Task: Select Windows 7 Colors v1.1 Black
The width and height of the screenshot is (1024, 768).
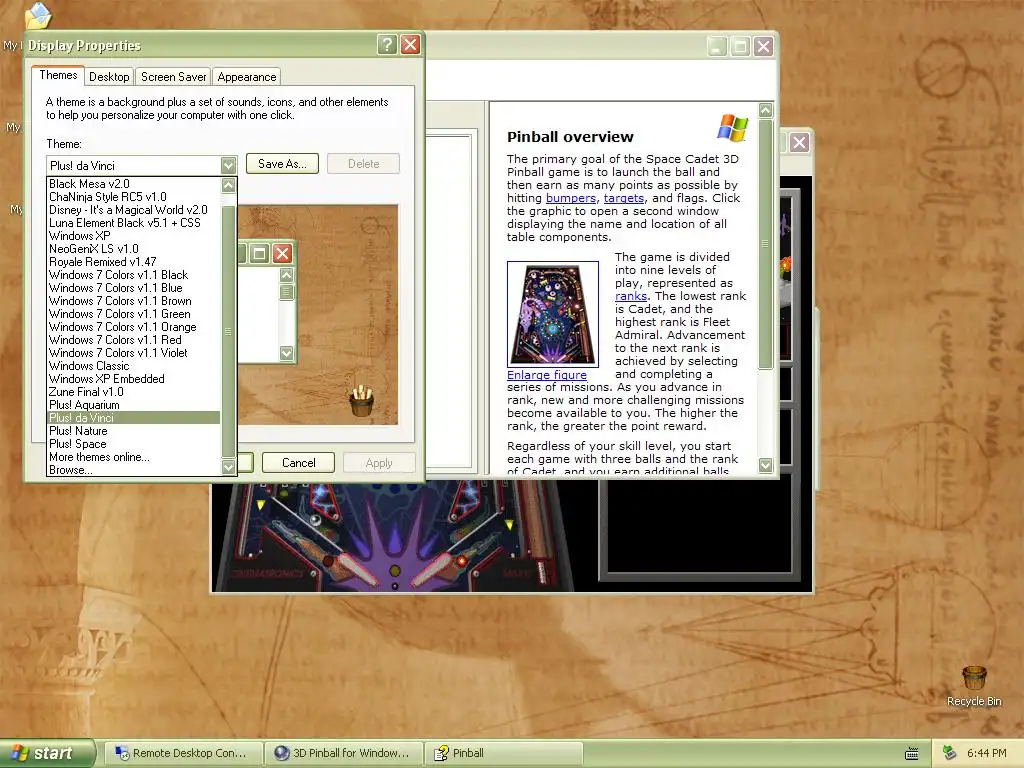Action: 134,275
